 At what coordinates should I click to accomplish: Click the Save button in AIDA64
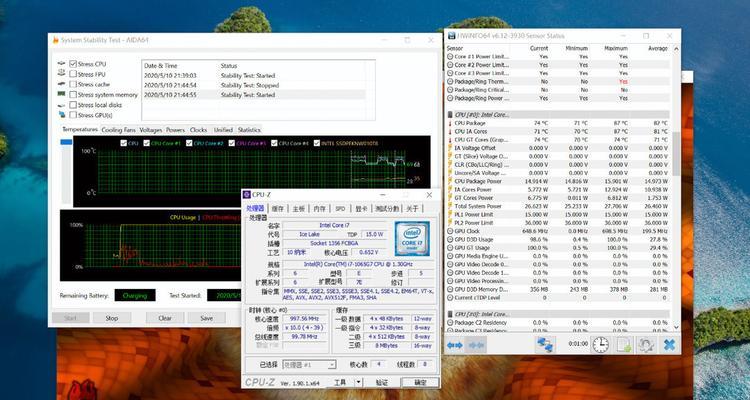coord(207,318)
